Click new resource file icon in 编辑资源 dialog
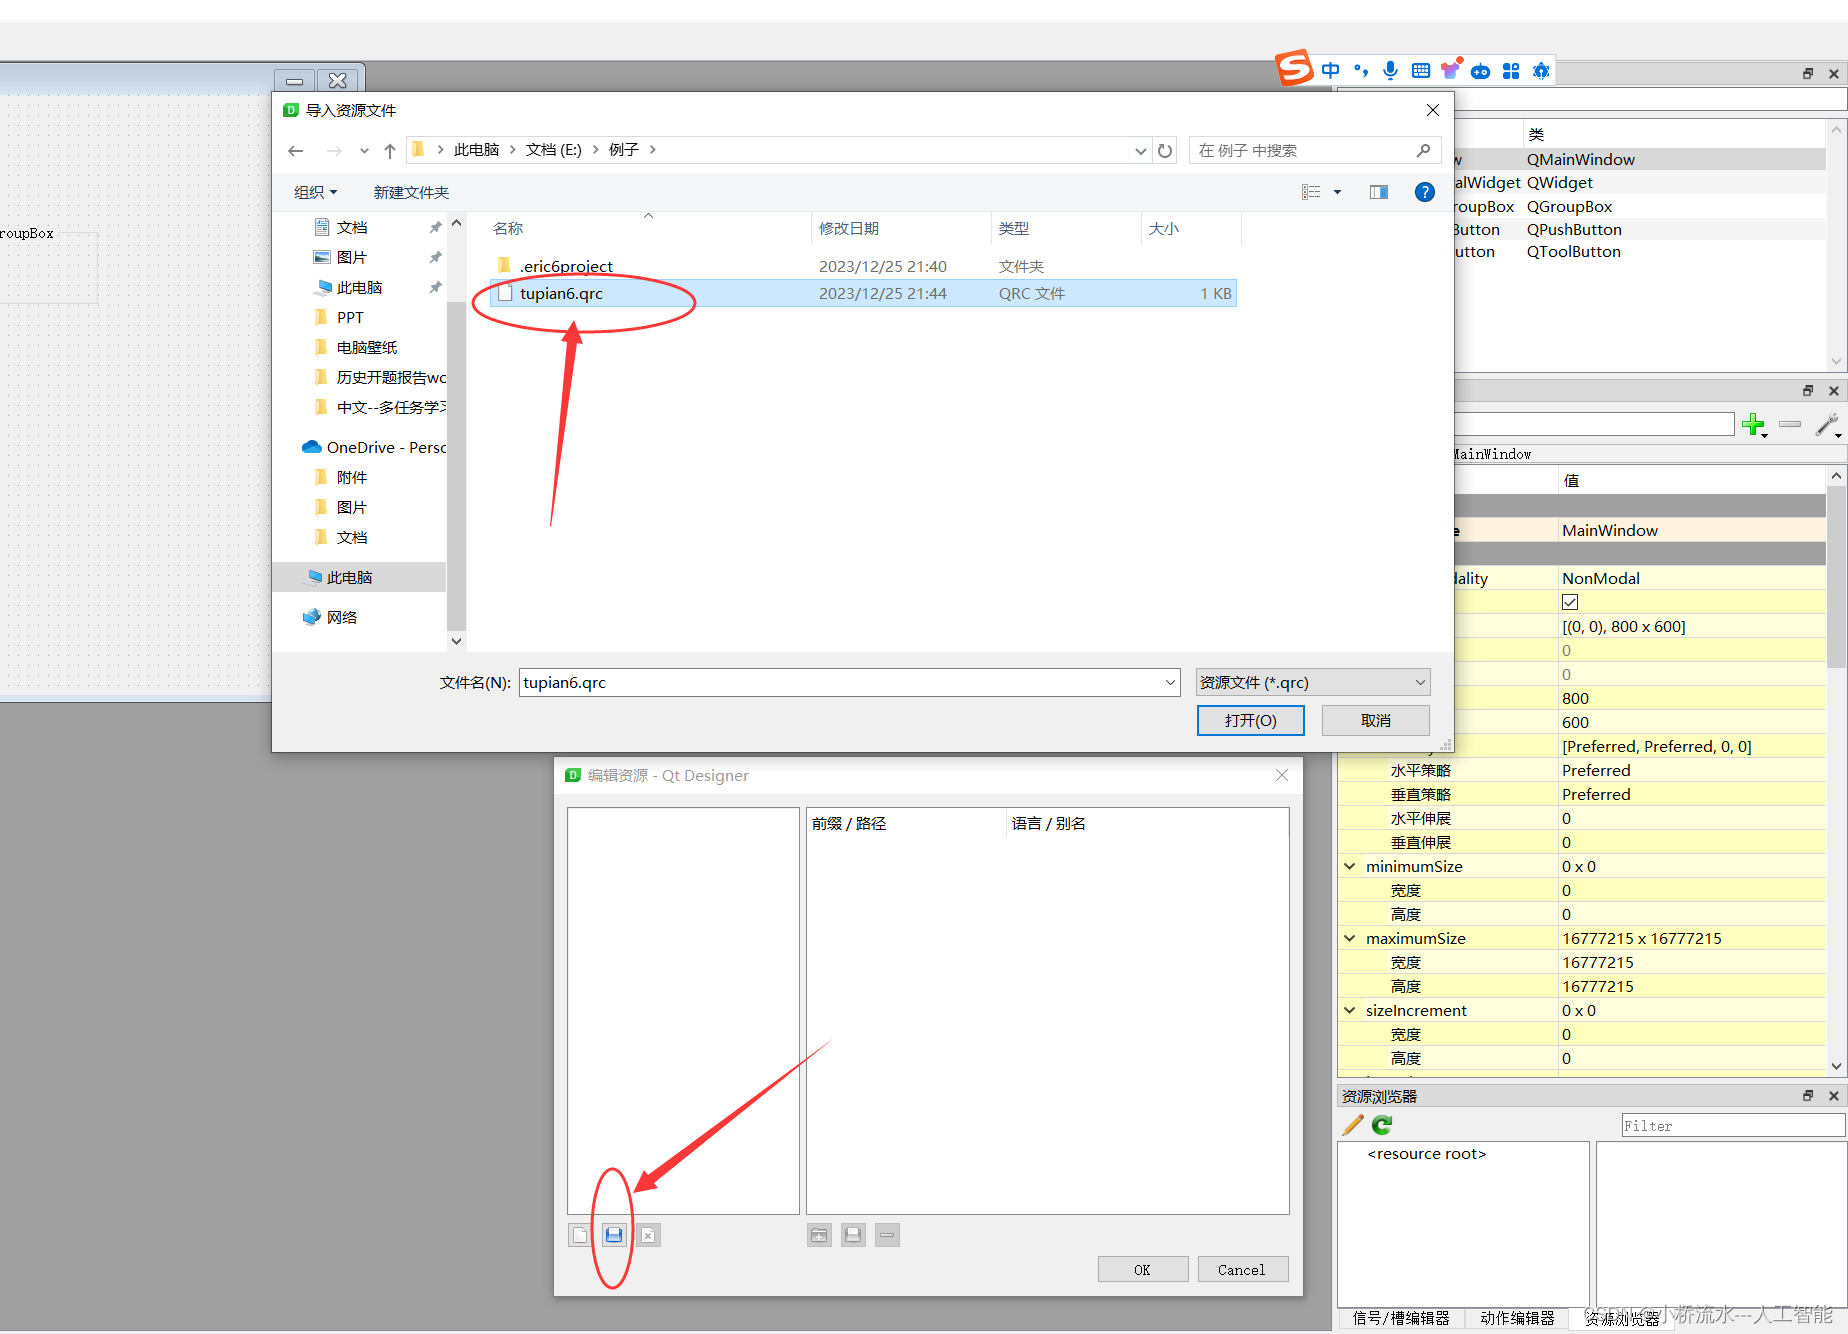 tap(580, 1235)
